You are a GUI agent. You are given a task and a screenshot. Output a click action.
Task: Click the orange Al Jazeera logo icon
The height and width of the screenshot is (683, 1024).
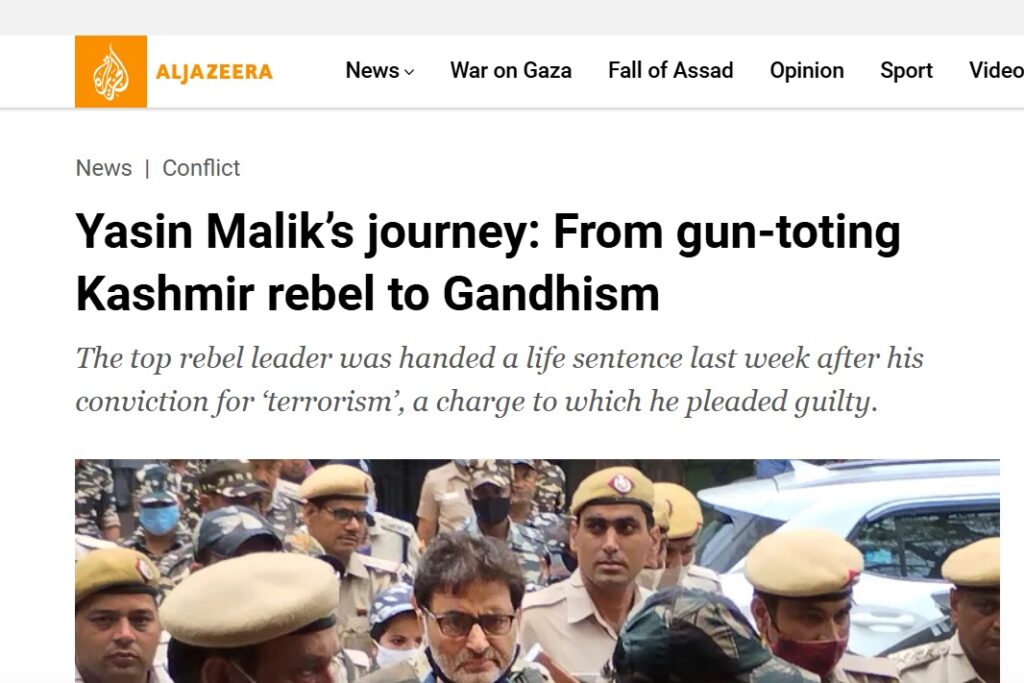point(110,71)
